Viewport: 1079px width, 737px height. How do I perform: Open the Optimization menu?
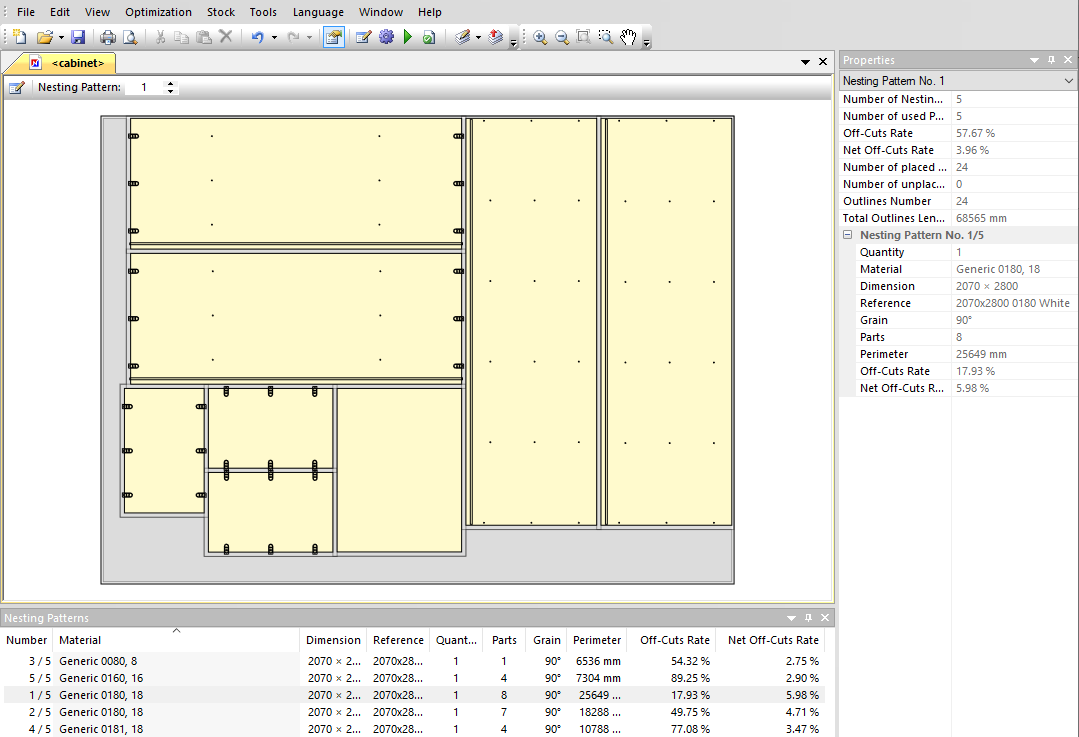158,12
